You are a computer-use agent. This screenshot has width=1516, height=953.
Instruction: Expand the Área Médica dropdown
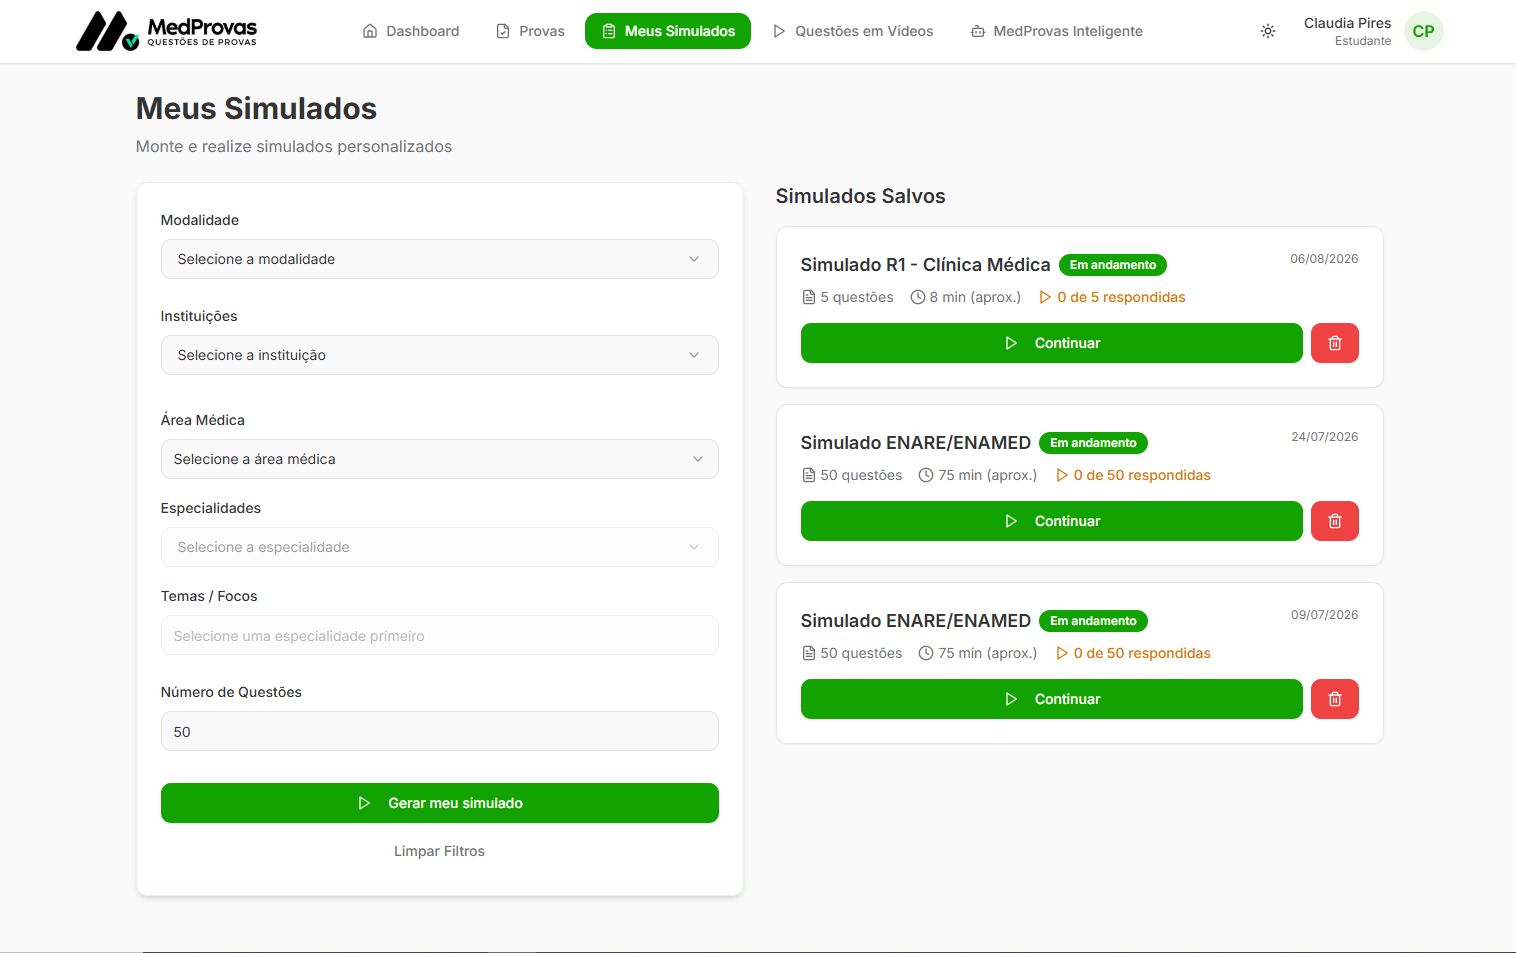(440, 459)
